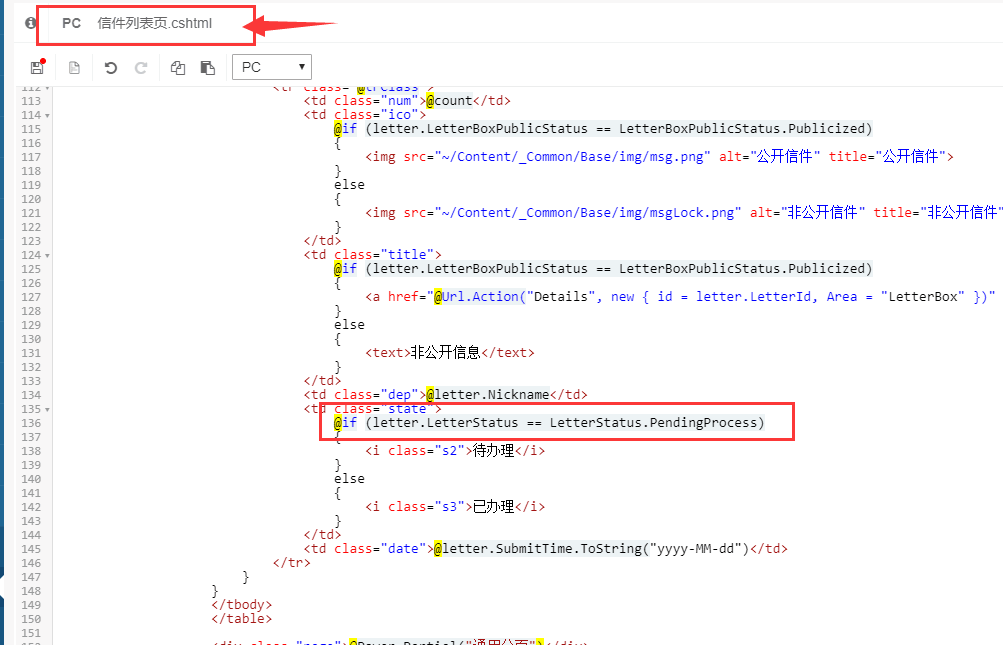
Task: Click the grayed-out document icon beside Save
Action: (73, 68)
